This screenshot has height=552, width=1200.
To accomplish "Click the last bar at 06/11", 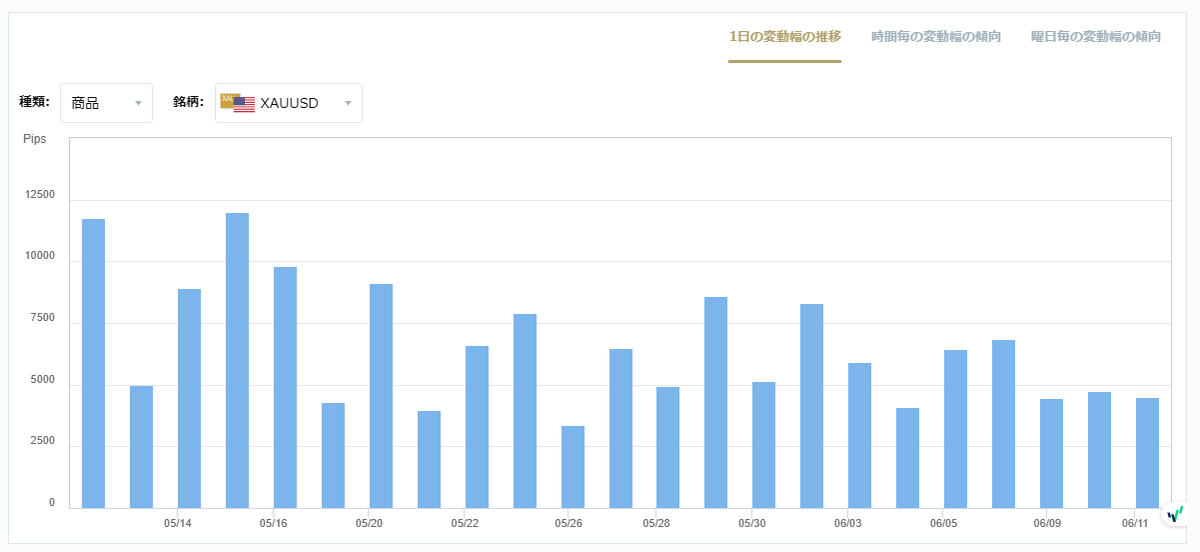I will pos(1148,453).
